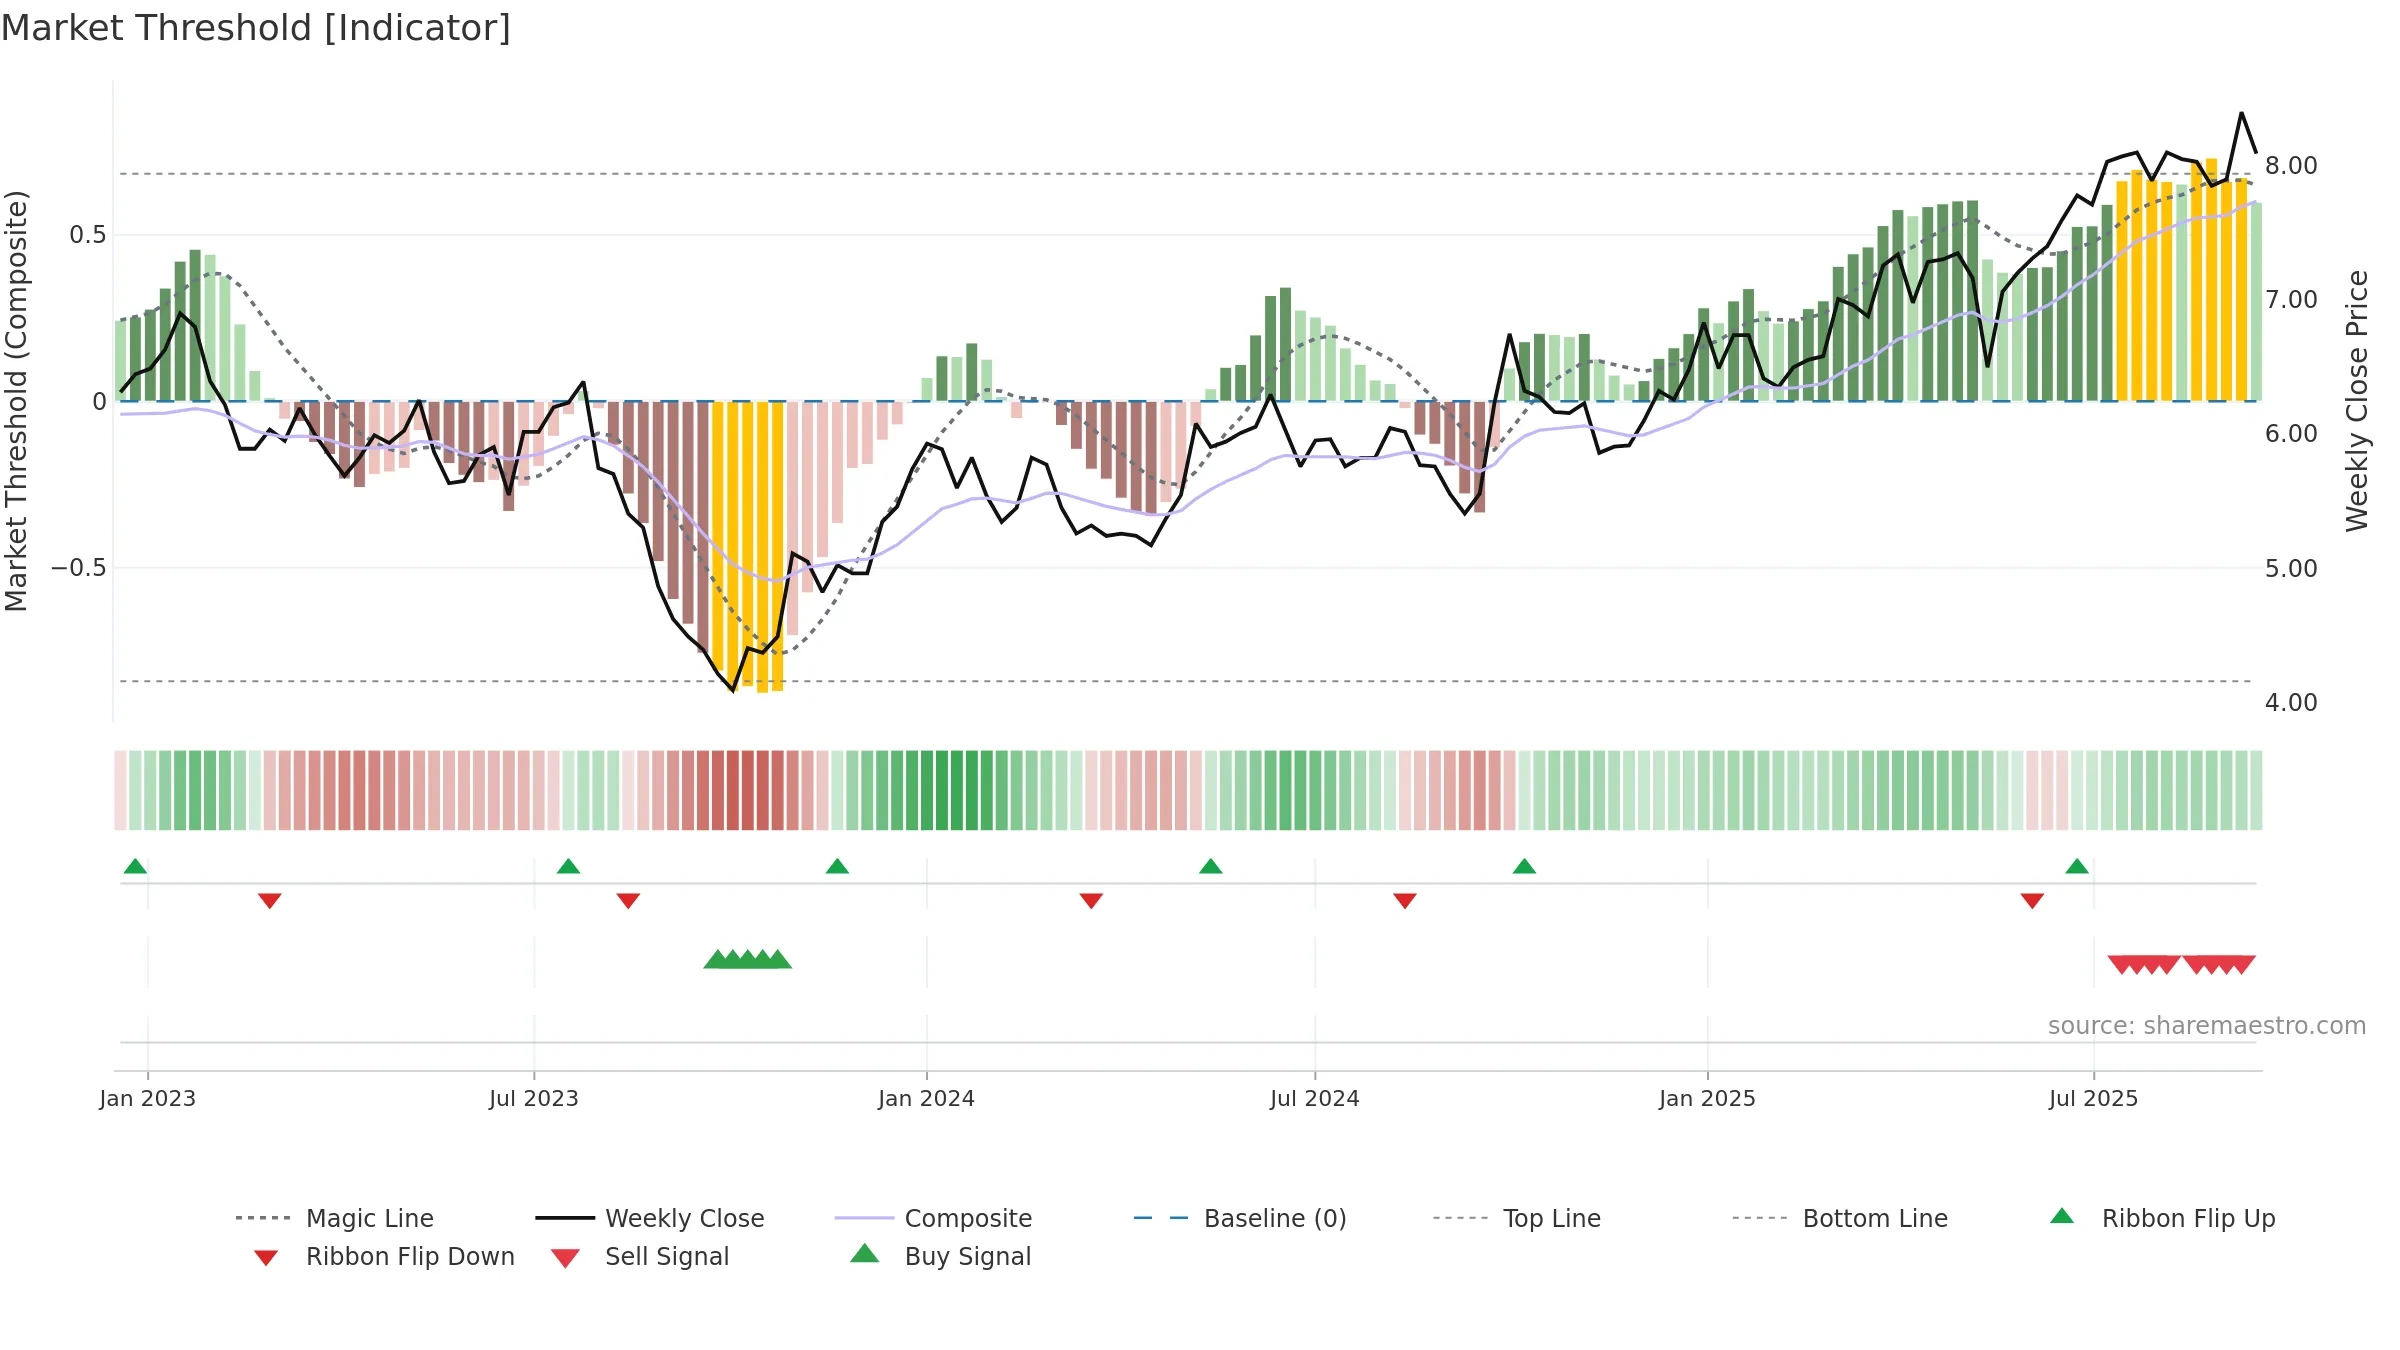This screenshot has height=1350, width=2400.
Task: Click the ribbon flip down marker after Jan 2024
Action: [1091, 901]
